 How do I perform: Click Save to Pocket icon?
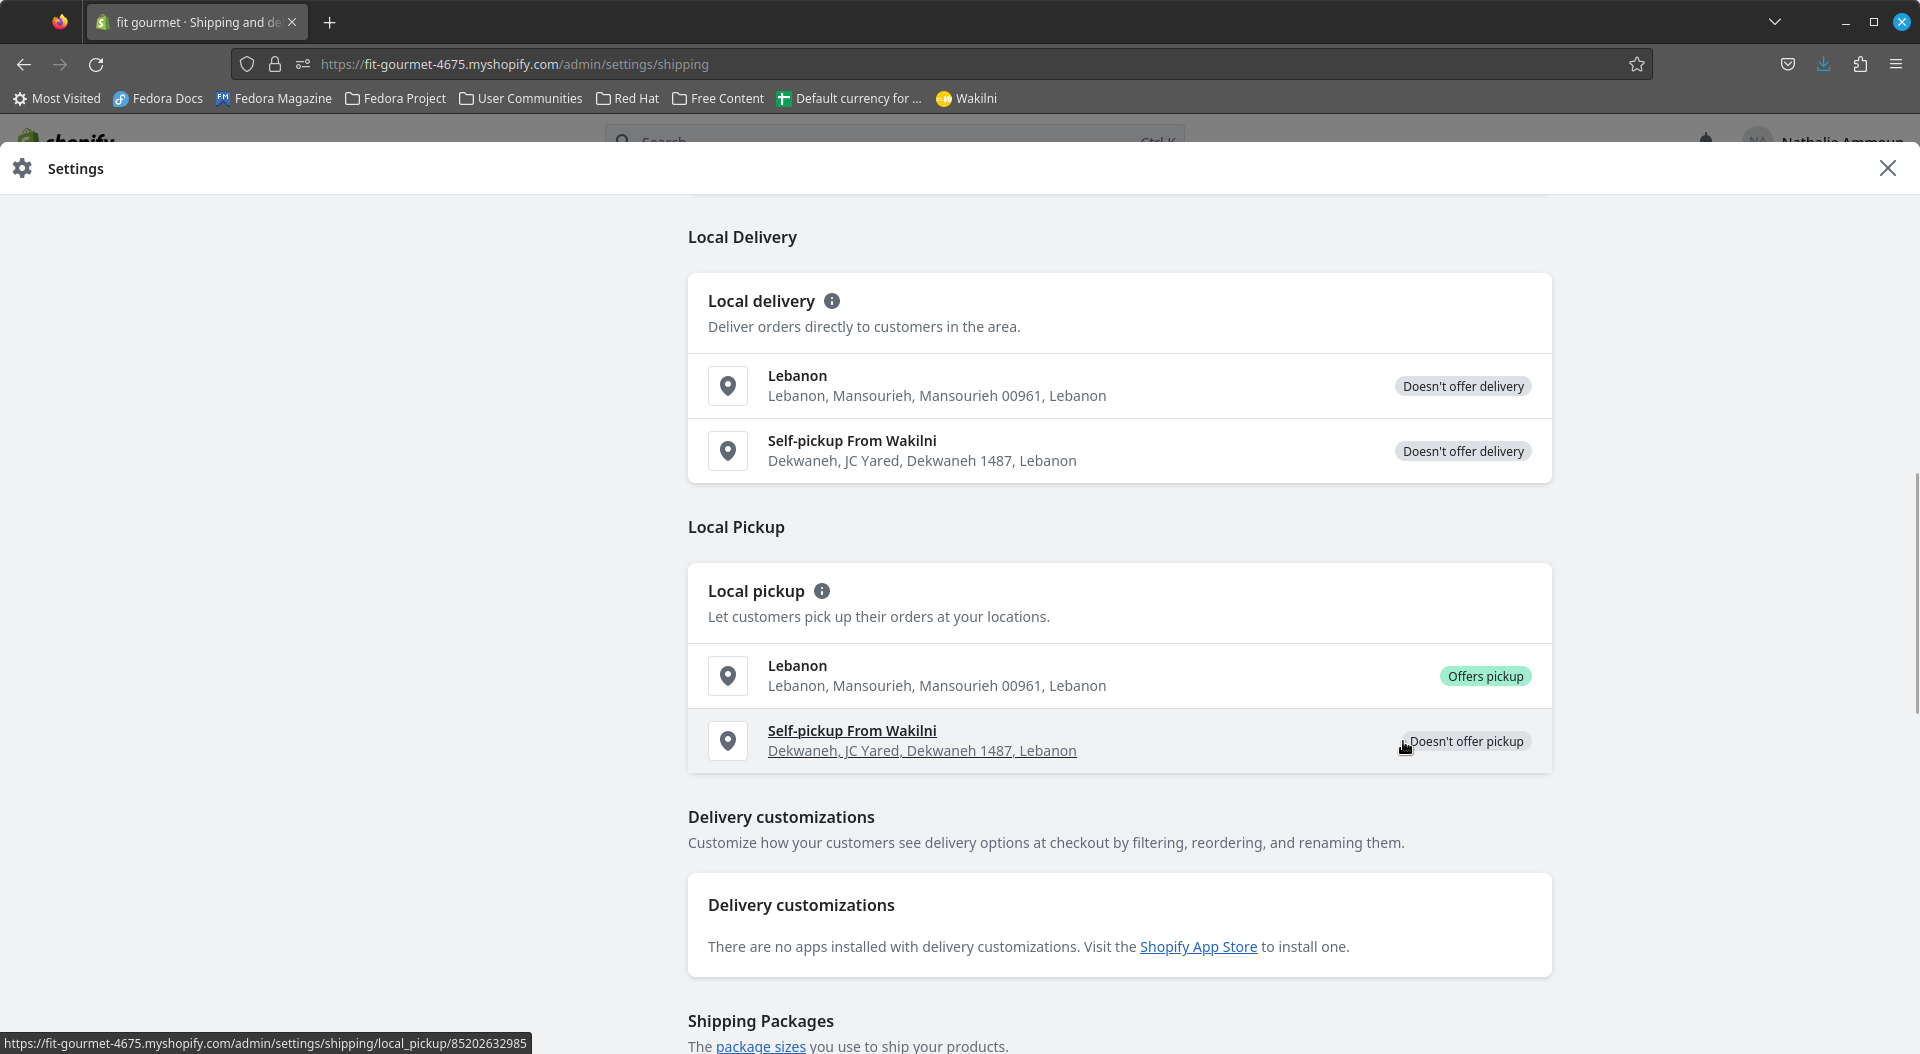pyautogui.click(x=1787, y=64)
